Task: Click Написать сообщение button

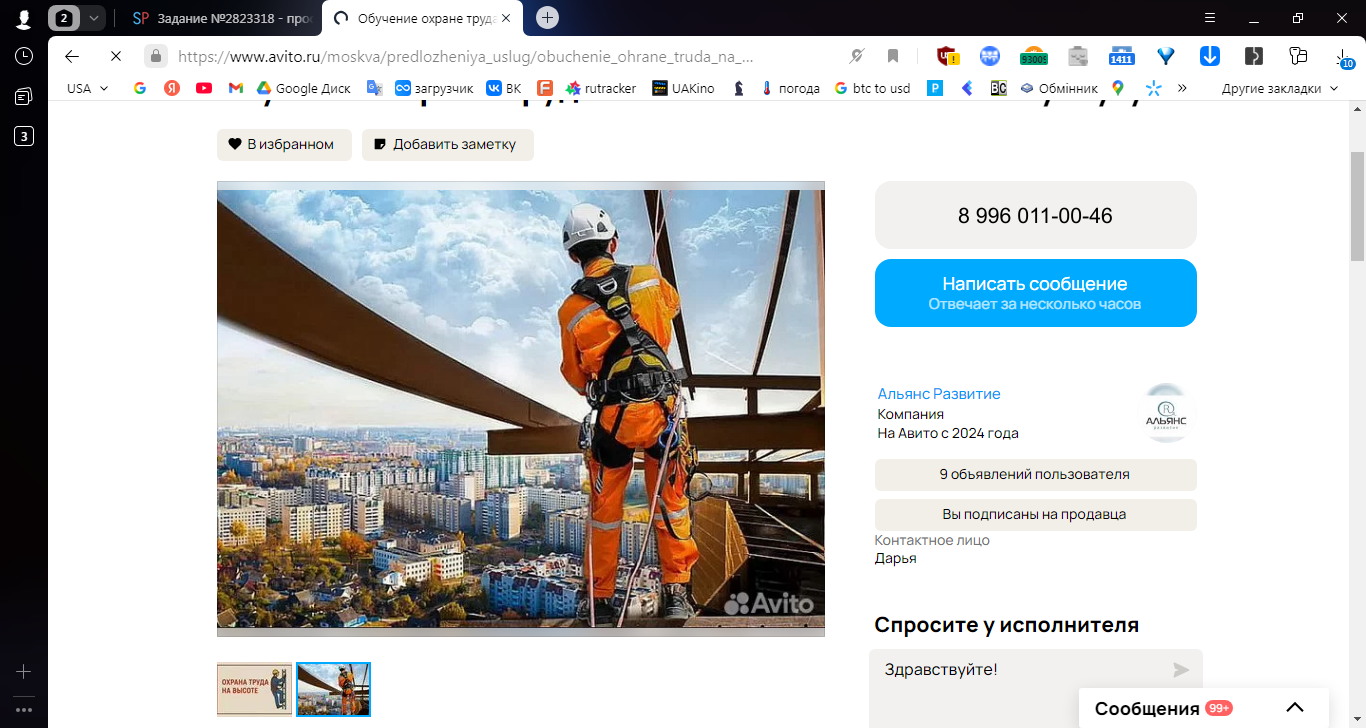Action: click(1036, 293)
